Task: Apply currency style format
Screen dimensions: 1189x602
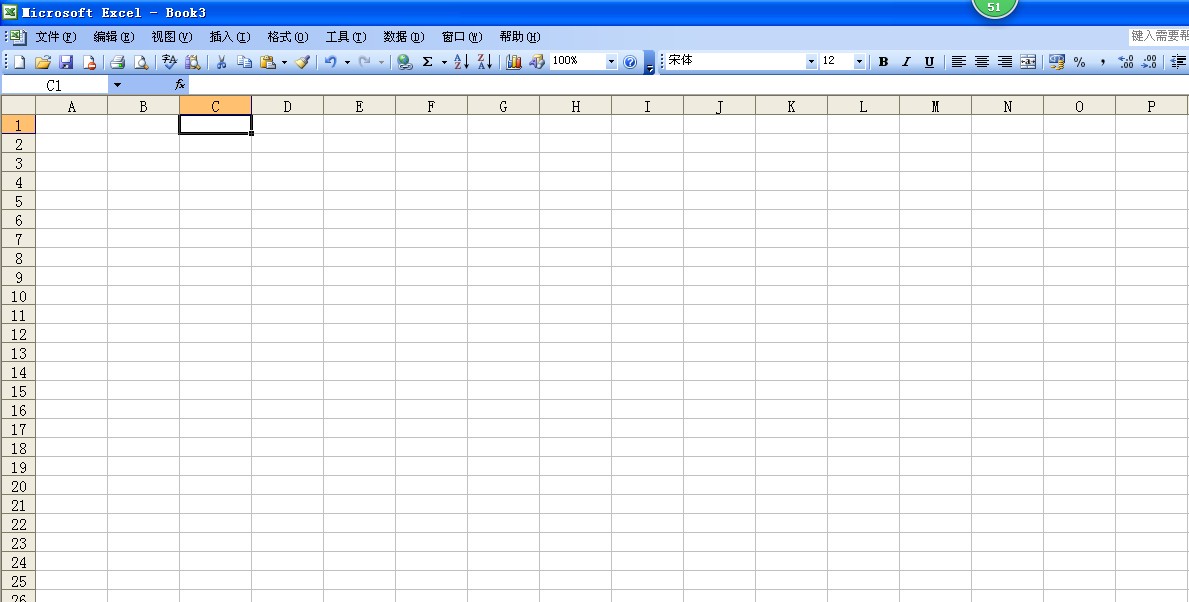Action: click(x=1056, y=62)
